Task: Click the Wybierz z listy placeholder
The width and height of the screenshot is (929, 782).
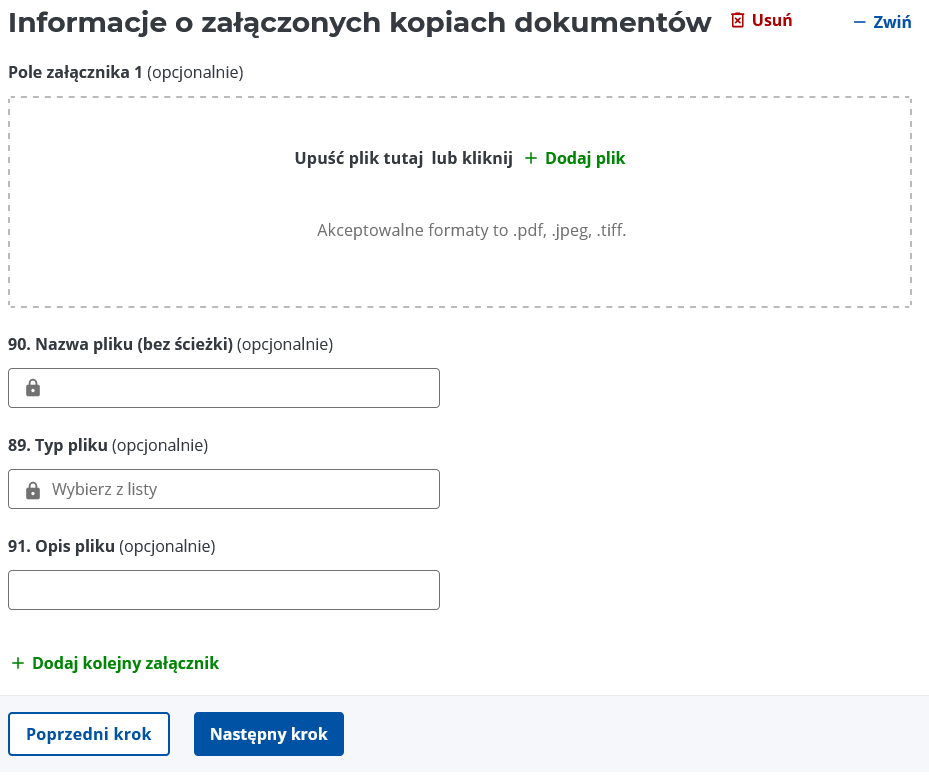Action: (x=104, y=489)
